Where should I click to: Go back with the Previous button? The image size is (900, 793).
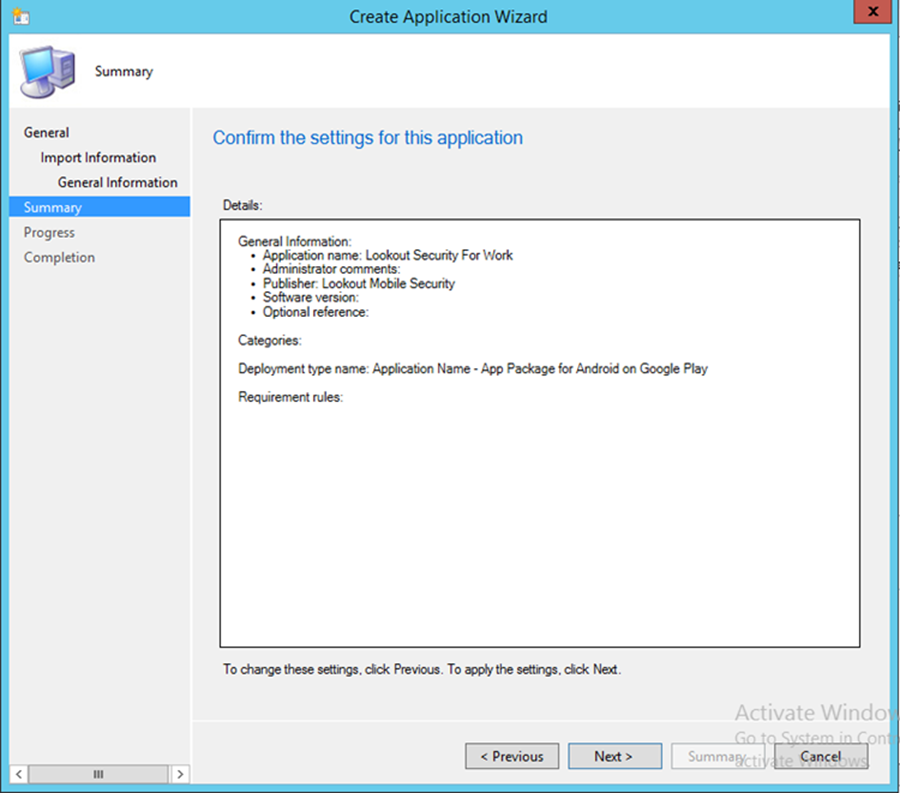512,756
